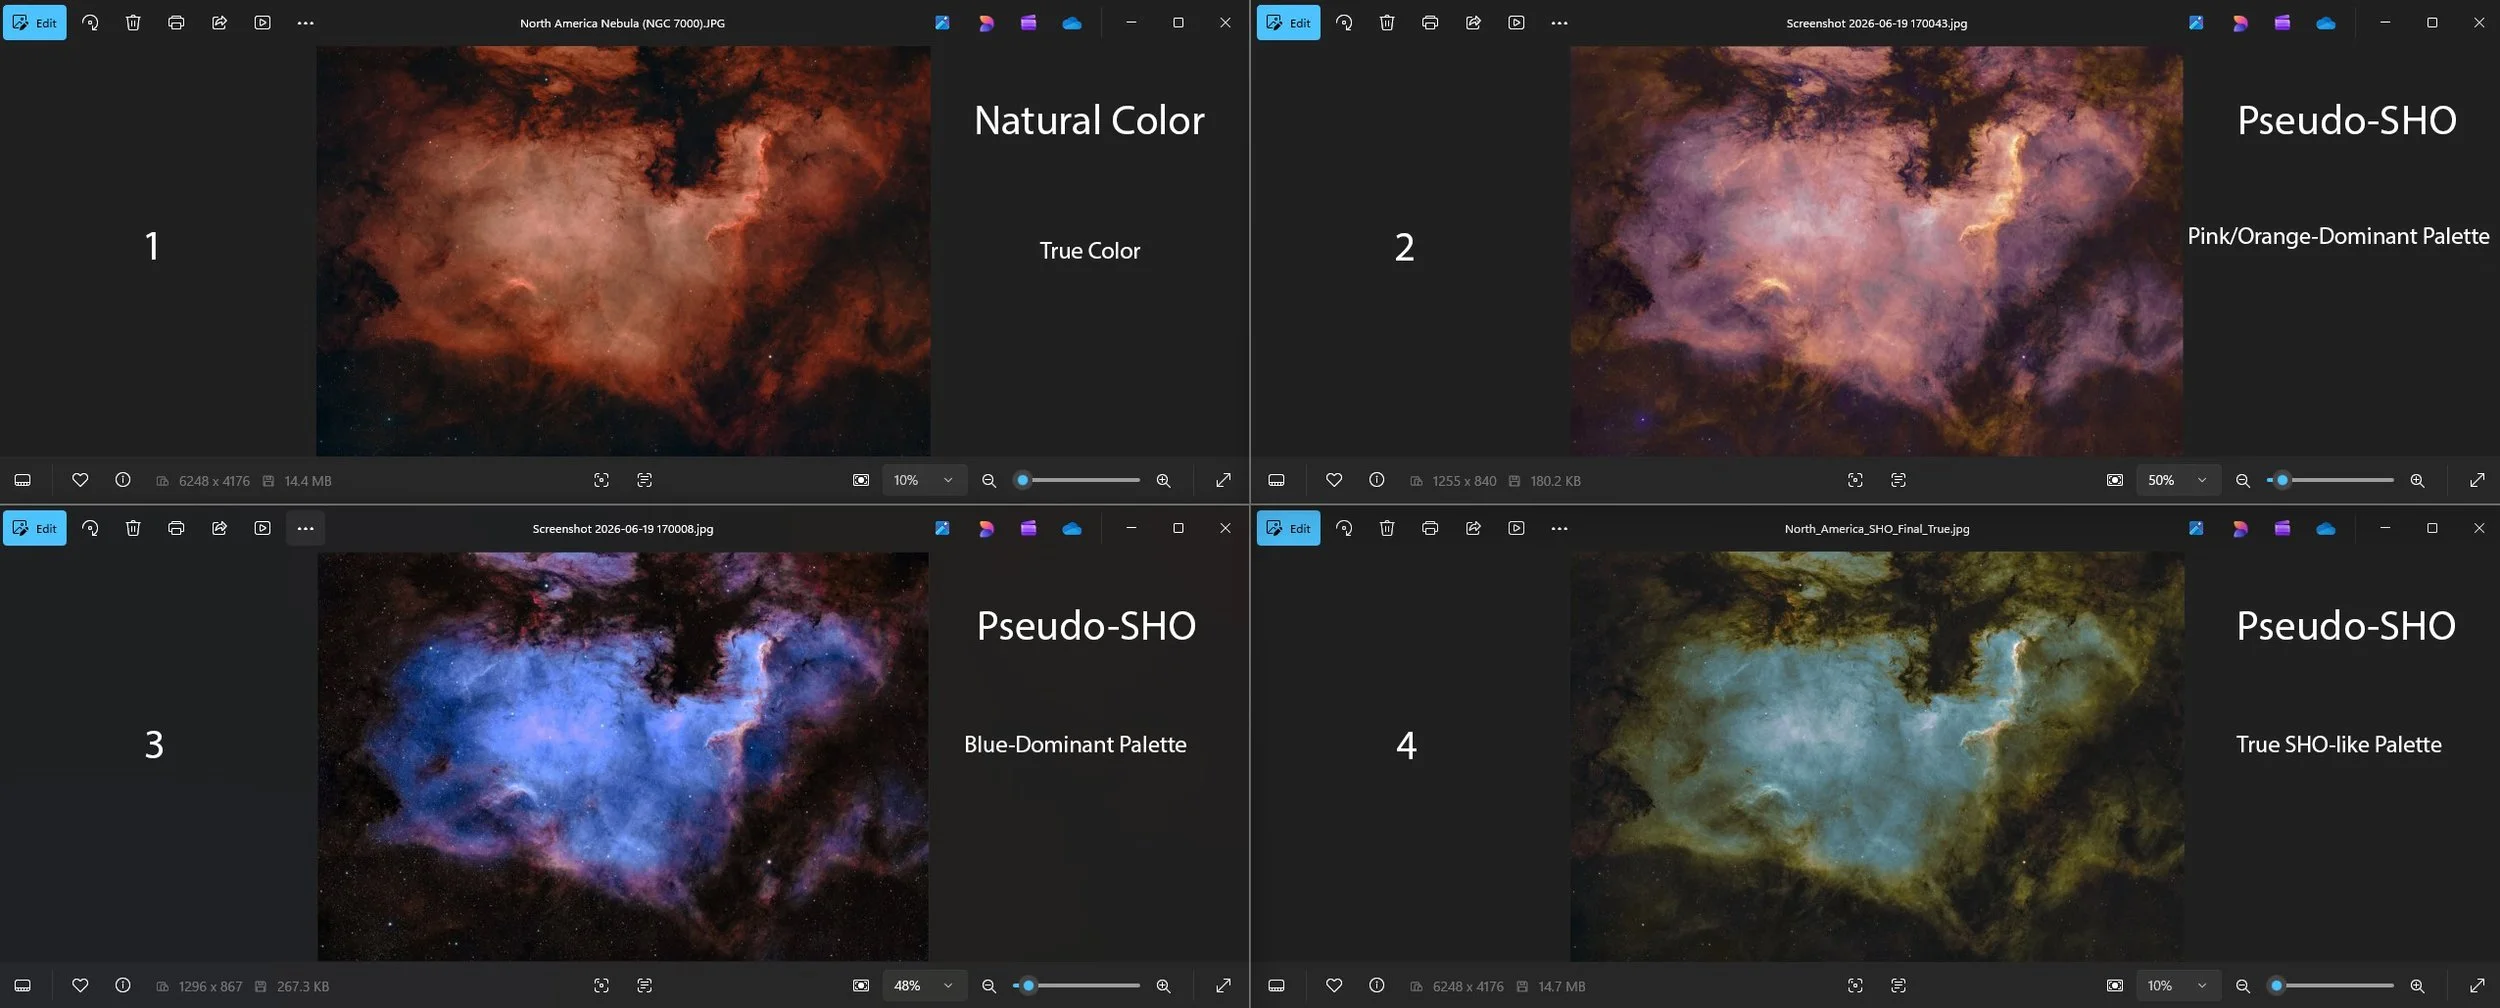Open See more menu in Screenshot 170008.jpg window
Screen dimensions: 2500x1008
305,528
